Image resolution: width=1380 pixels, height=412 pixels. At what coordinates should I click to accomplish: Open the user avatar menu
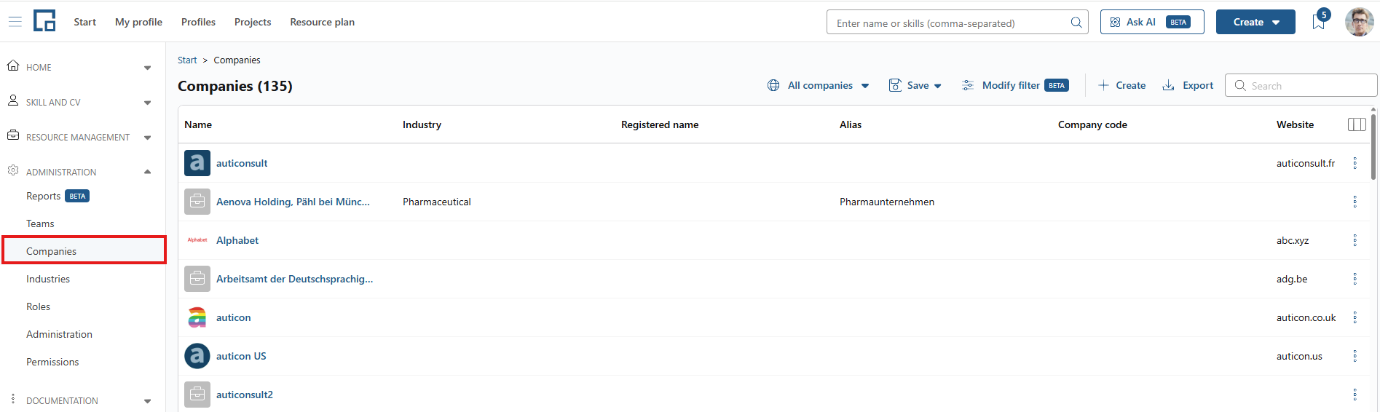[x=1359, y=22]
